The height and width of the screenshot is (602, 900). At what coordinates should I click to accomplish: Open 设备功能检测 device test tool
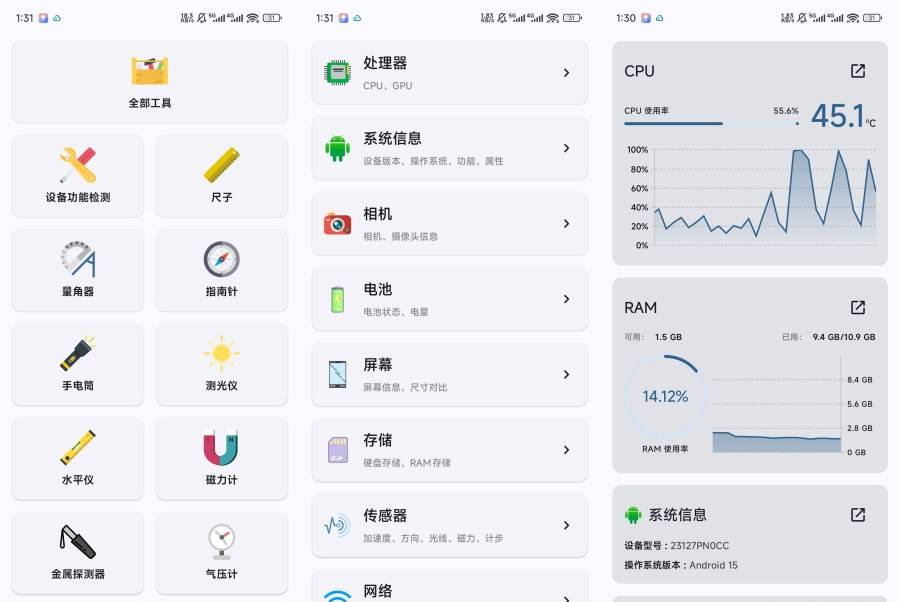coord(78,176)
